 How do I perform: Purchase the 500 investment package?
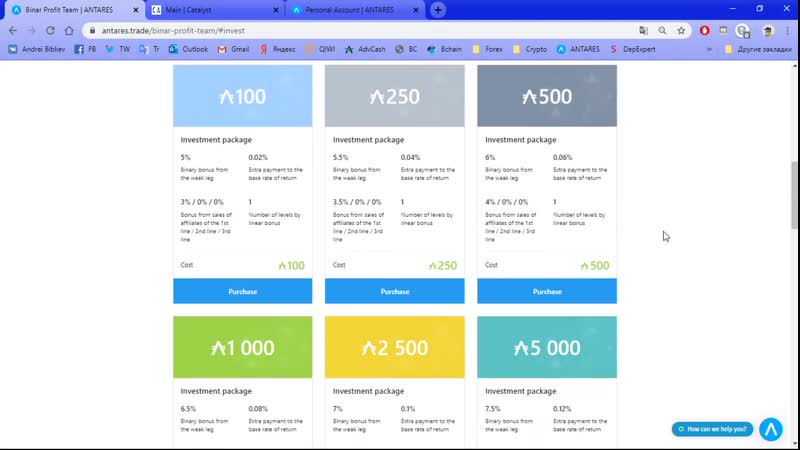pos(547,291)
